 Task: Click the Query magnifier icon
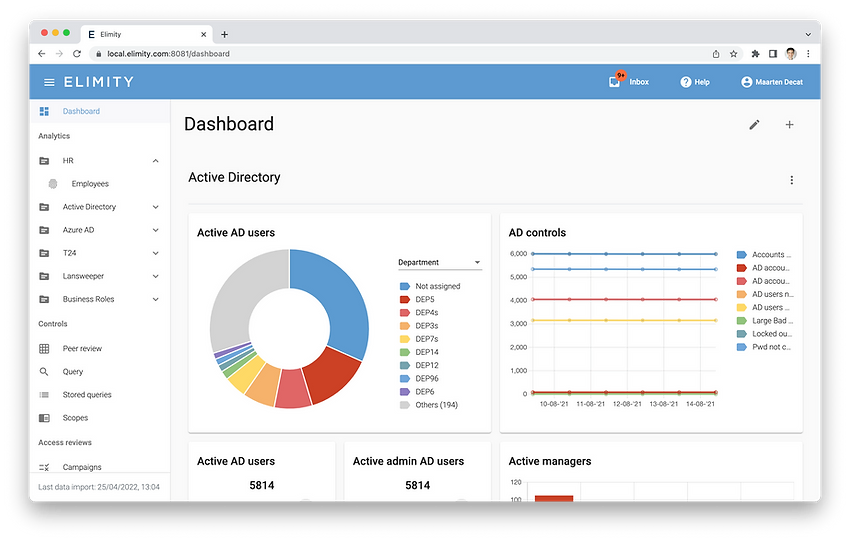coord(44,372)
